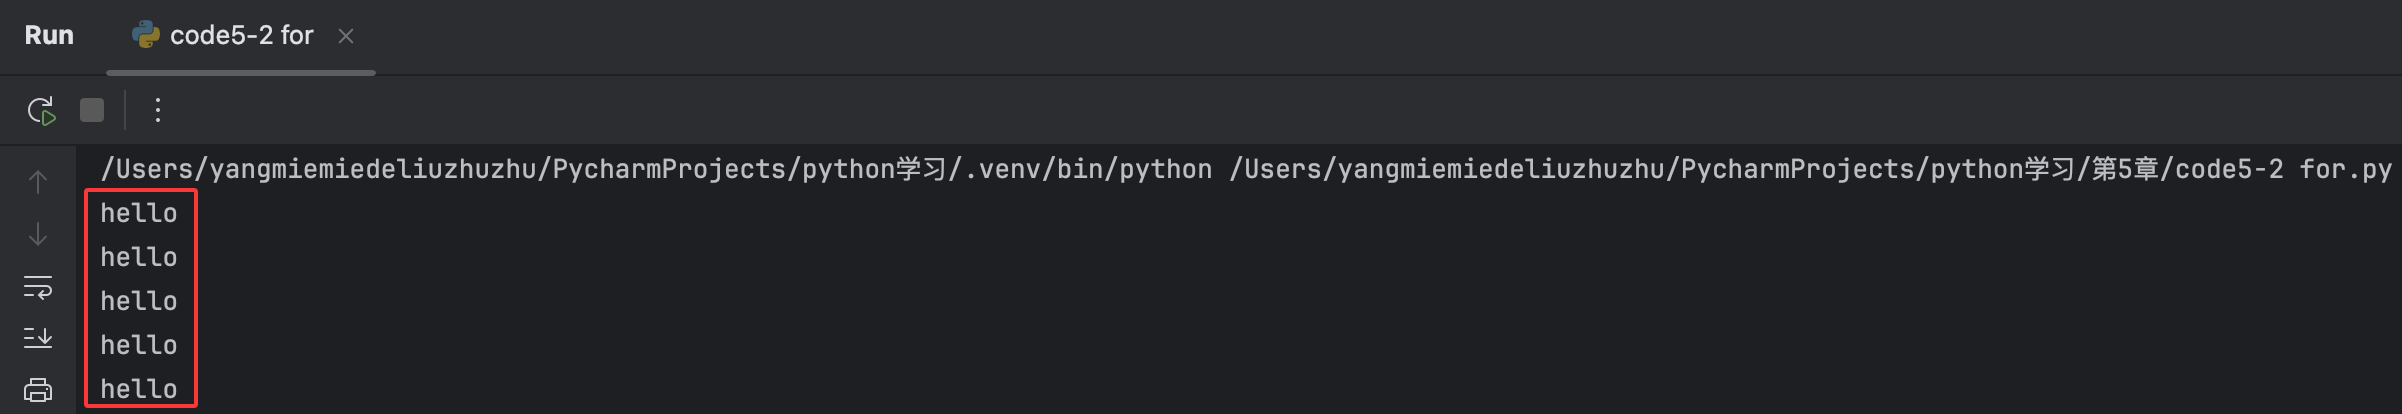The width and height of the screenshot is (2402, 414).
Task: Click the Python icon on the run tab
Action: [146, 35]
